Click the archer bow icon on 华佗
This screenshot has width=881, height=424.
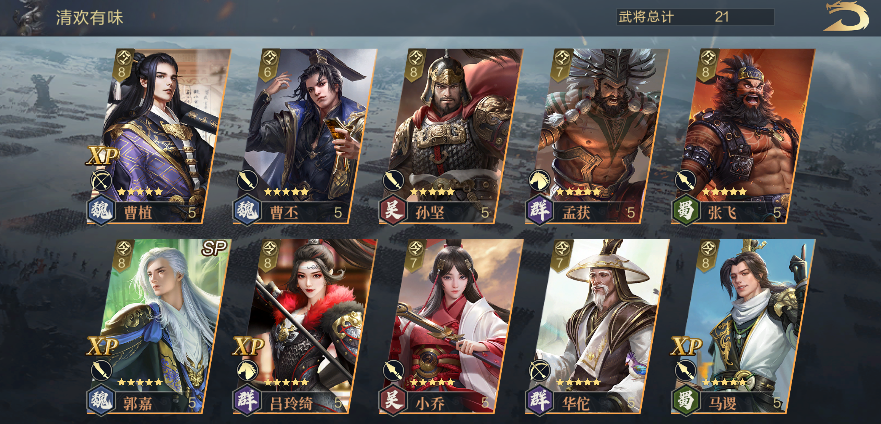click(539, 371)
